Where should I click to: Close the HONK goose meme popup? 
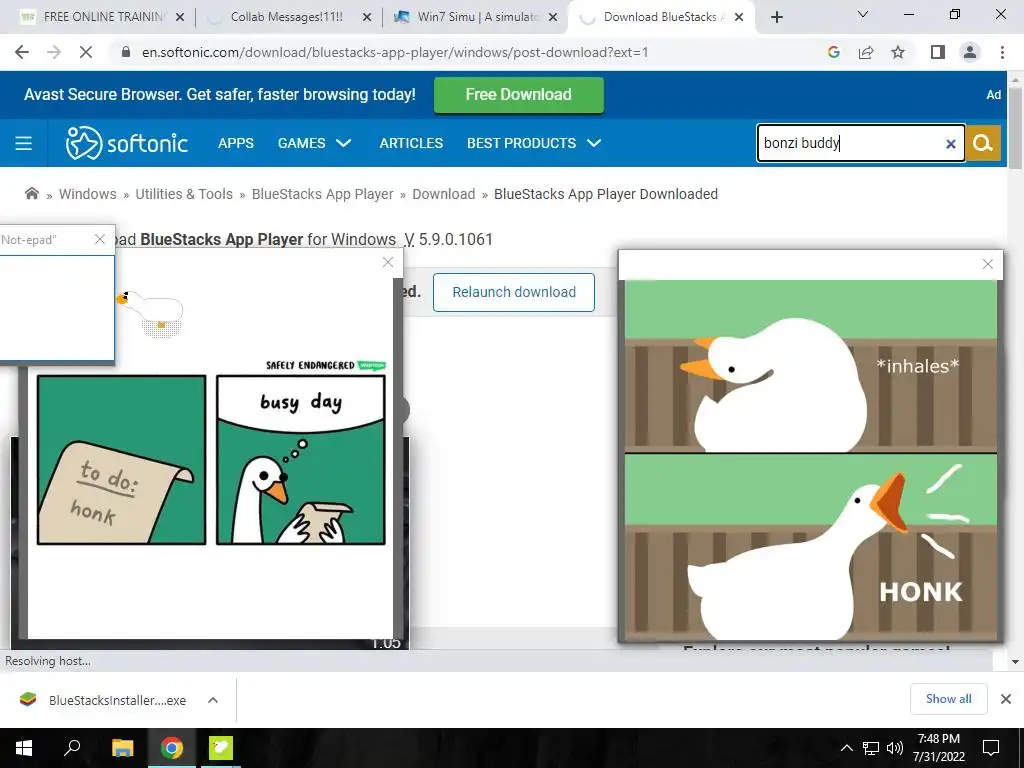click(987, 264)
